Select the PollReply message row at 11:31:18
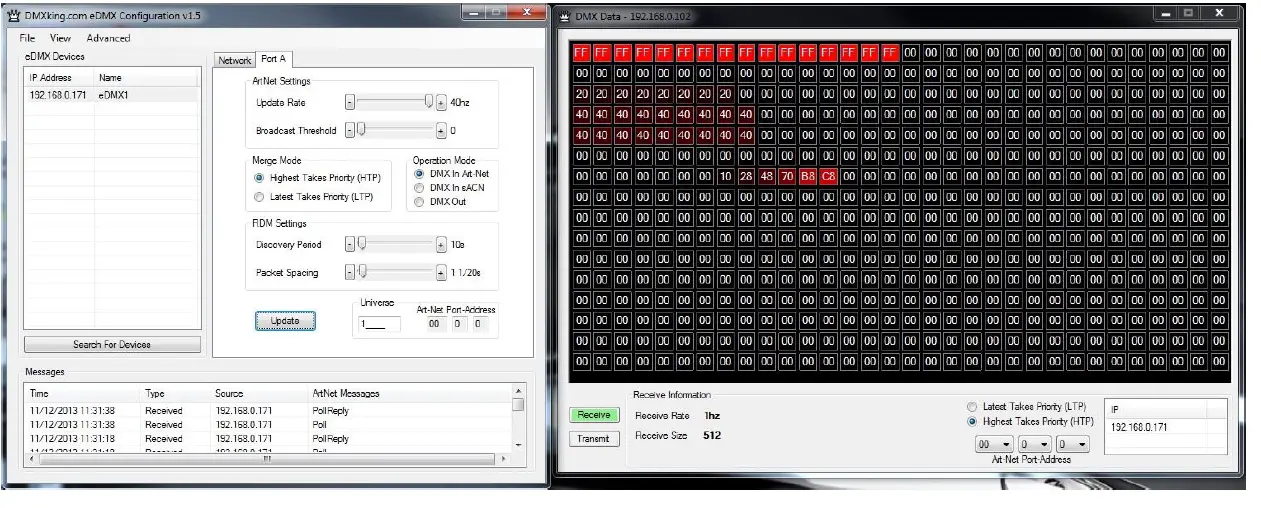 point(268,438)
